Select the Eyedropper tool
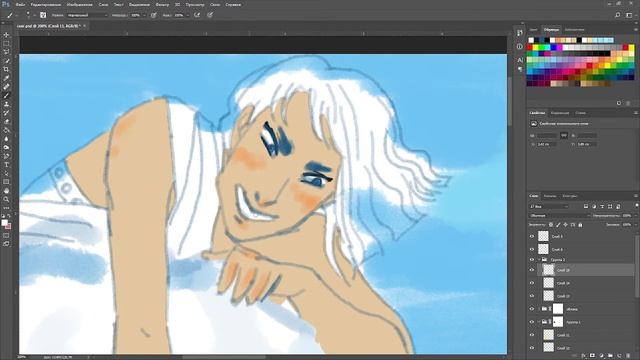Image resolution: width=640 pixels, height=360 pixels. coord(6,78)
